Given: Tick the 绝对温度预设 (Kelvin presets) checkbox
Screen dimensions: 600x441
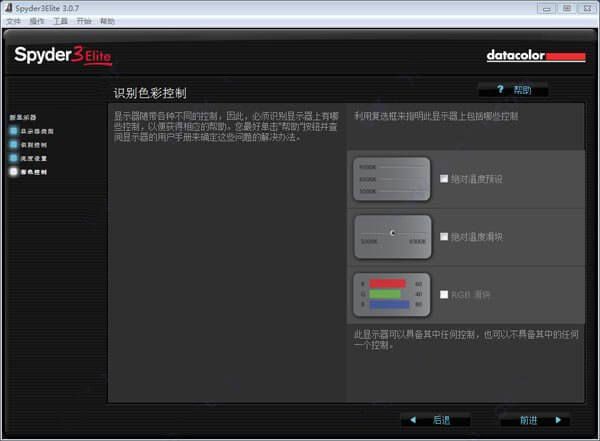Looking at the screenshot, I should point(444,179).
